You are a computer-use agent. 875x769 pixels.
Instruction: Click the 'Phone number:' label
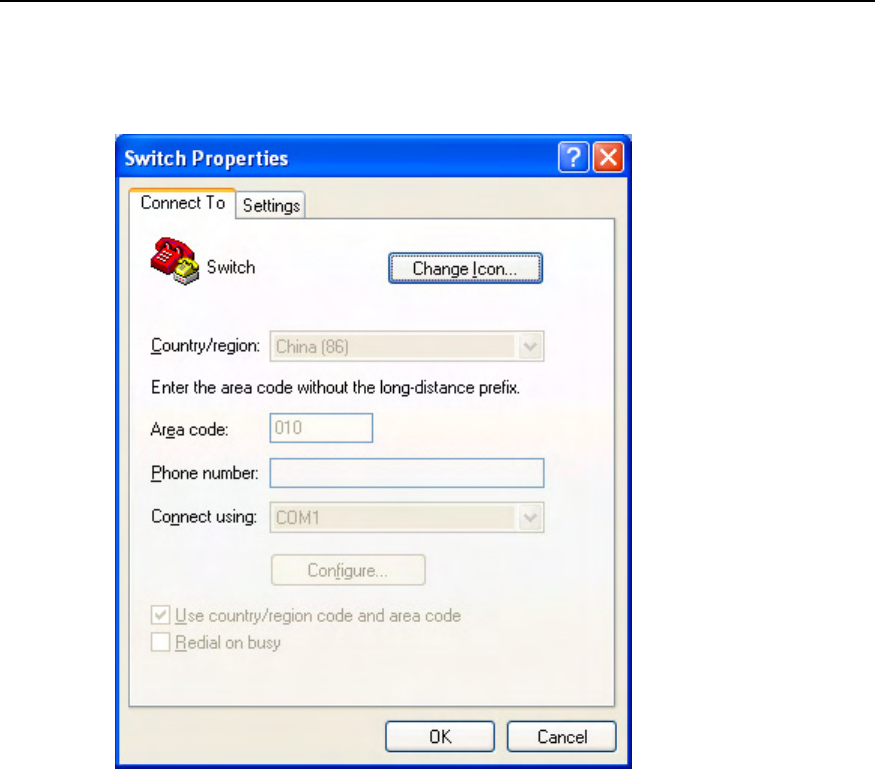click(204, 473)
